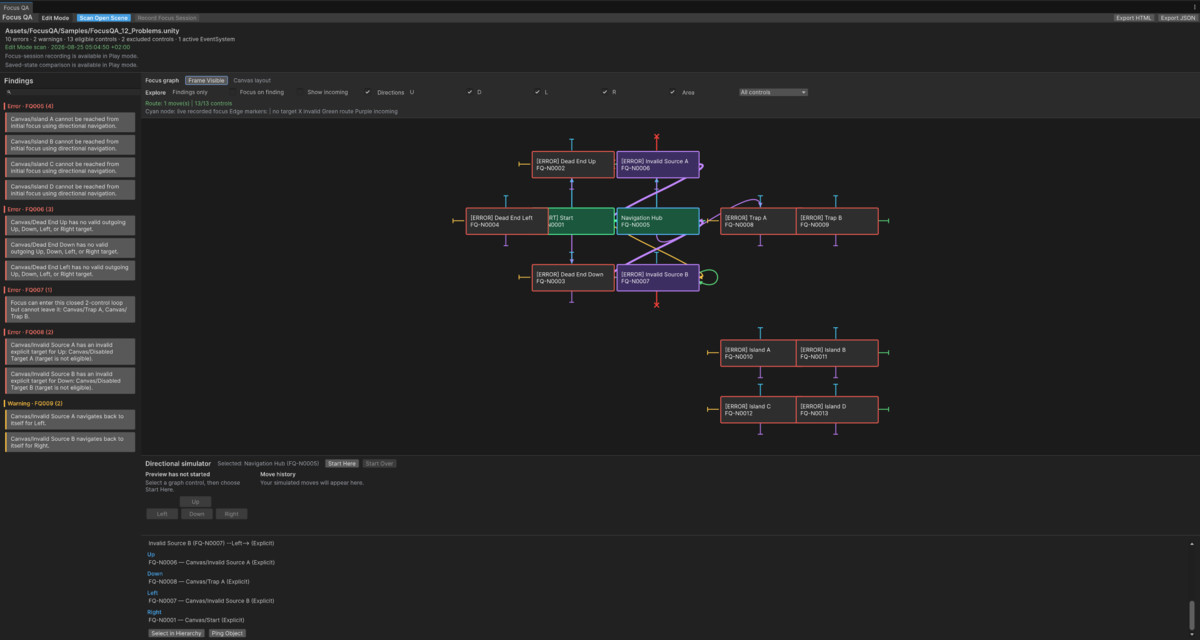Click the 'Error · FQ0007 (1)' group header
Screen dimensions: 1200x640
click(x=30, y=290)
